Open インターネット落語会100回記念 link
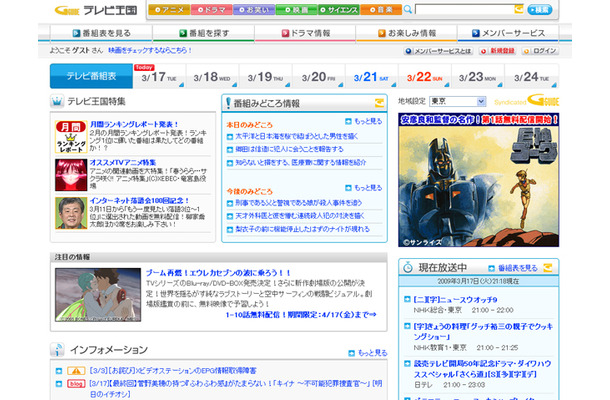Screen dimensions: 610x400 coord(139,200)
